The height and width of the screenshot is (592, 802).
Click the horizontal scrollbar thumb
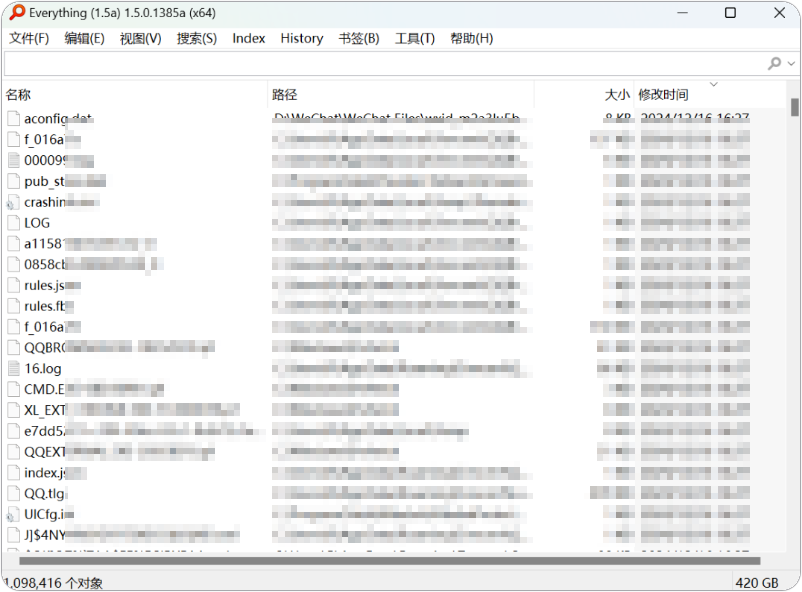(390, 561)
